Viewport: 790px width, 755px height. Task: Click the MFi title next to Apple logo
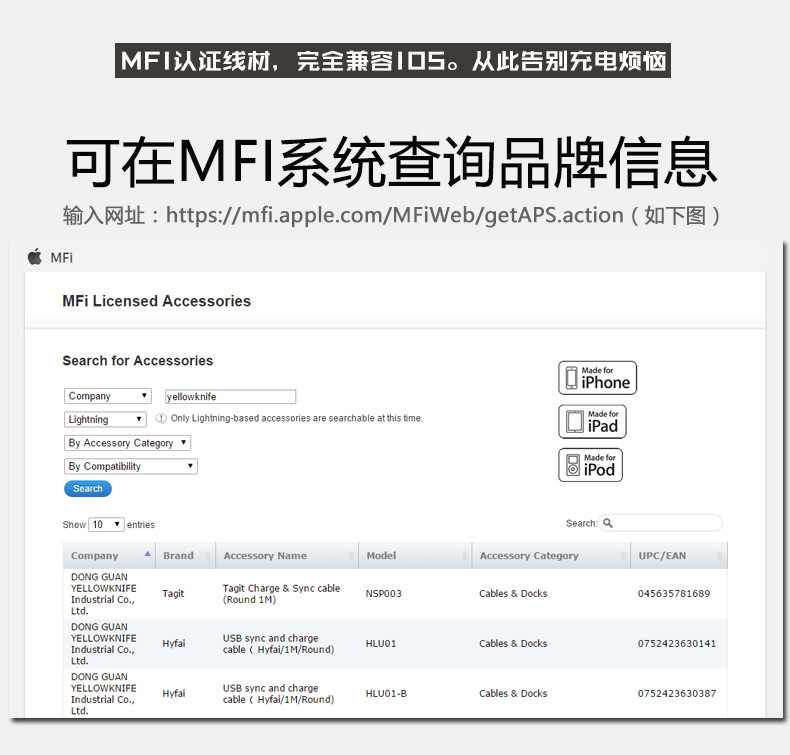(x=61, y=258)
